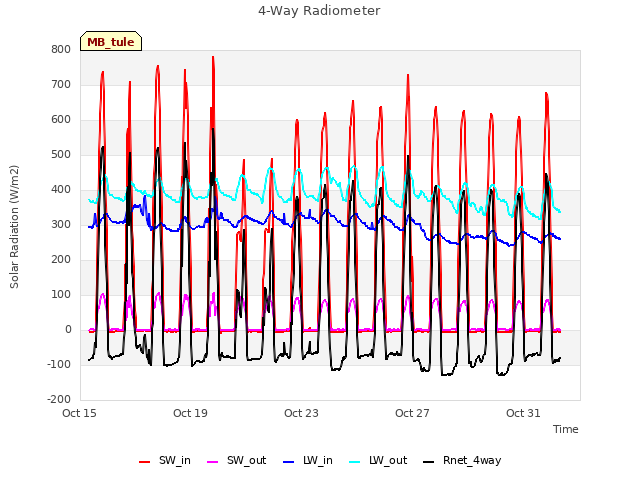Click the -200 y-axis tick label
The height and width of the screenshot is (480, 640).
59,400
